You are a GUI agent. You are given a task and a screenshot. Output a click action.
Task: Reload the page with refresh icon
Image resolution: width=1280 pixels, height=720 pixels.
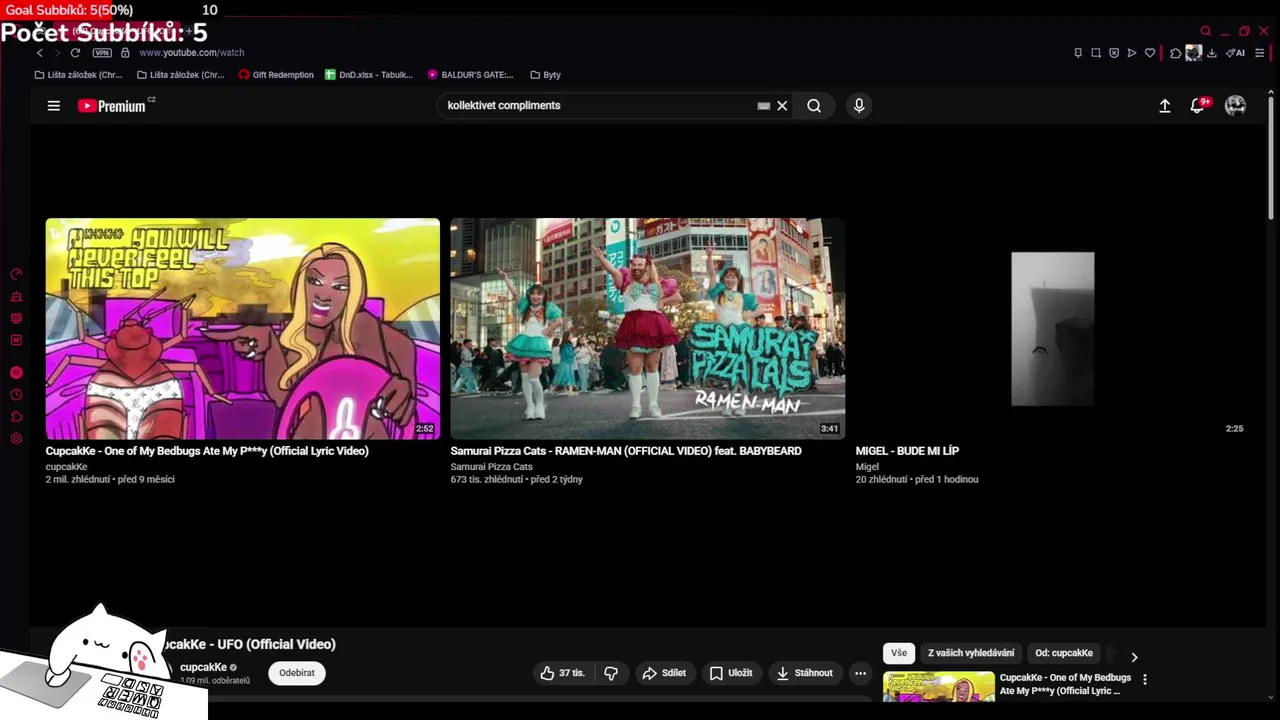pos(75,53)
